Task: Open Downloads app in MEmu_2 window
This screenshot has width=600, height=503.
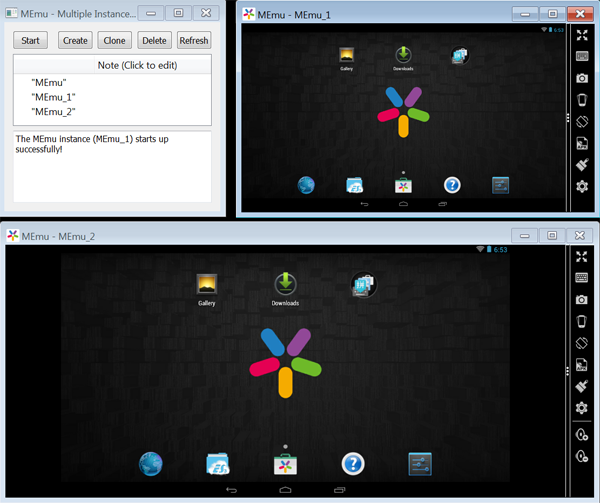Action: [285, 290]
